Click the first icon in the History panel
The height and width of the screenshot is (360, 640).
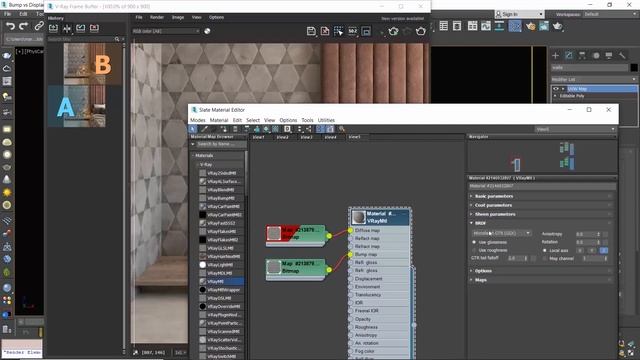pyautogui.click(x=53, y=28)
